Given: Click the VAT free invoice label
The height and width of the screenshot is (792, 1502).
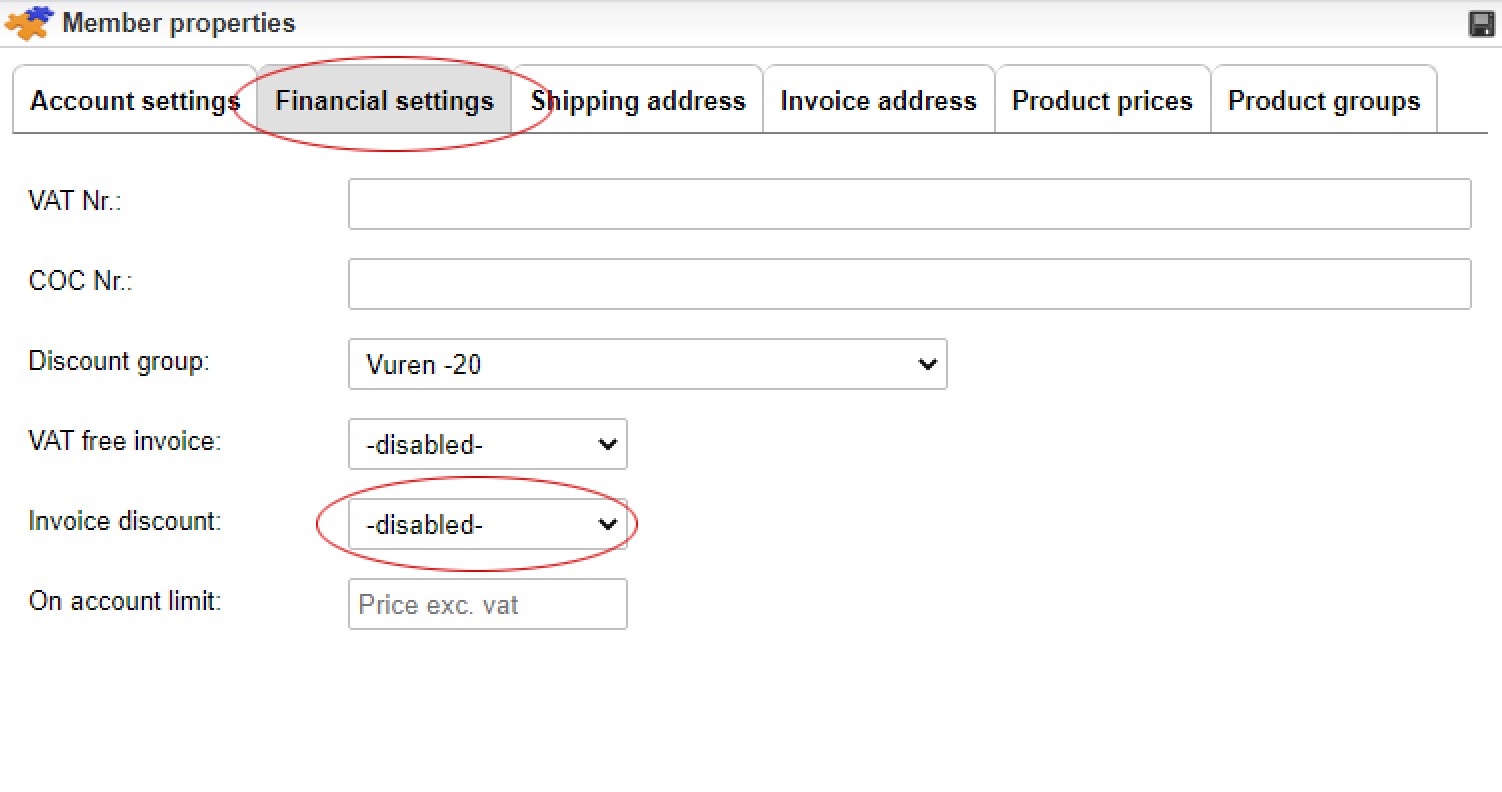Looking at the screenshot, I should pyautogui.click(x=125, y=441).
